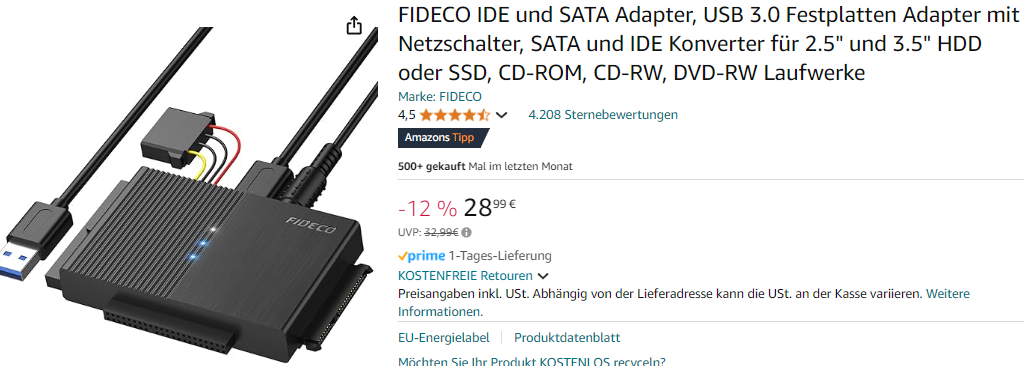Click the -12 % discount label
The image size is (1030, 366).
427,208
